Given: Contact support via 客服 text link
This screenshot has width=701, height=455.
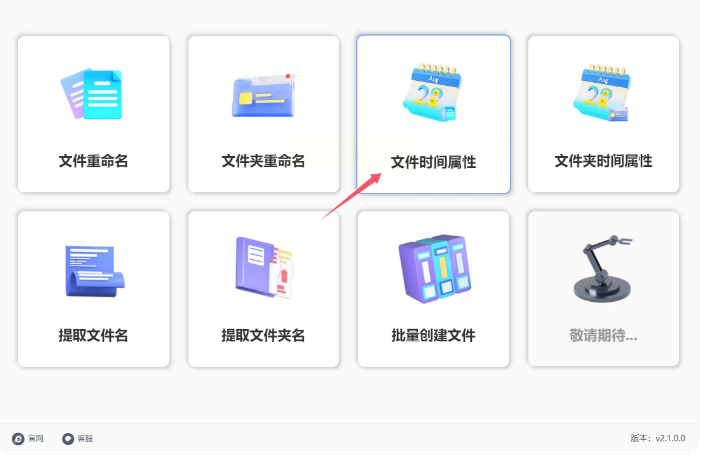Looking at the screenshot, I should click(x=85, y=439).
